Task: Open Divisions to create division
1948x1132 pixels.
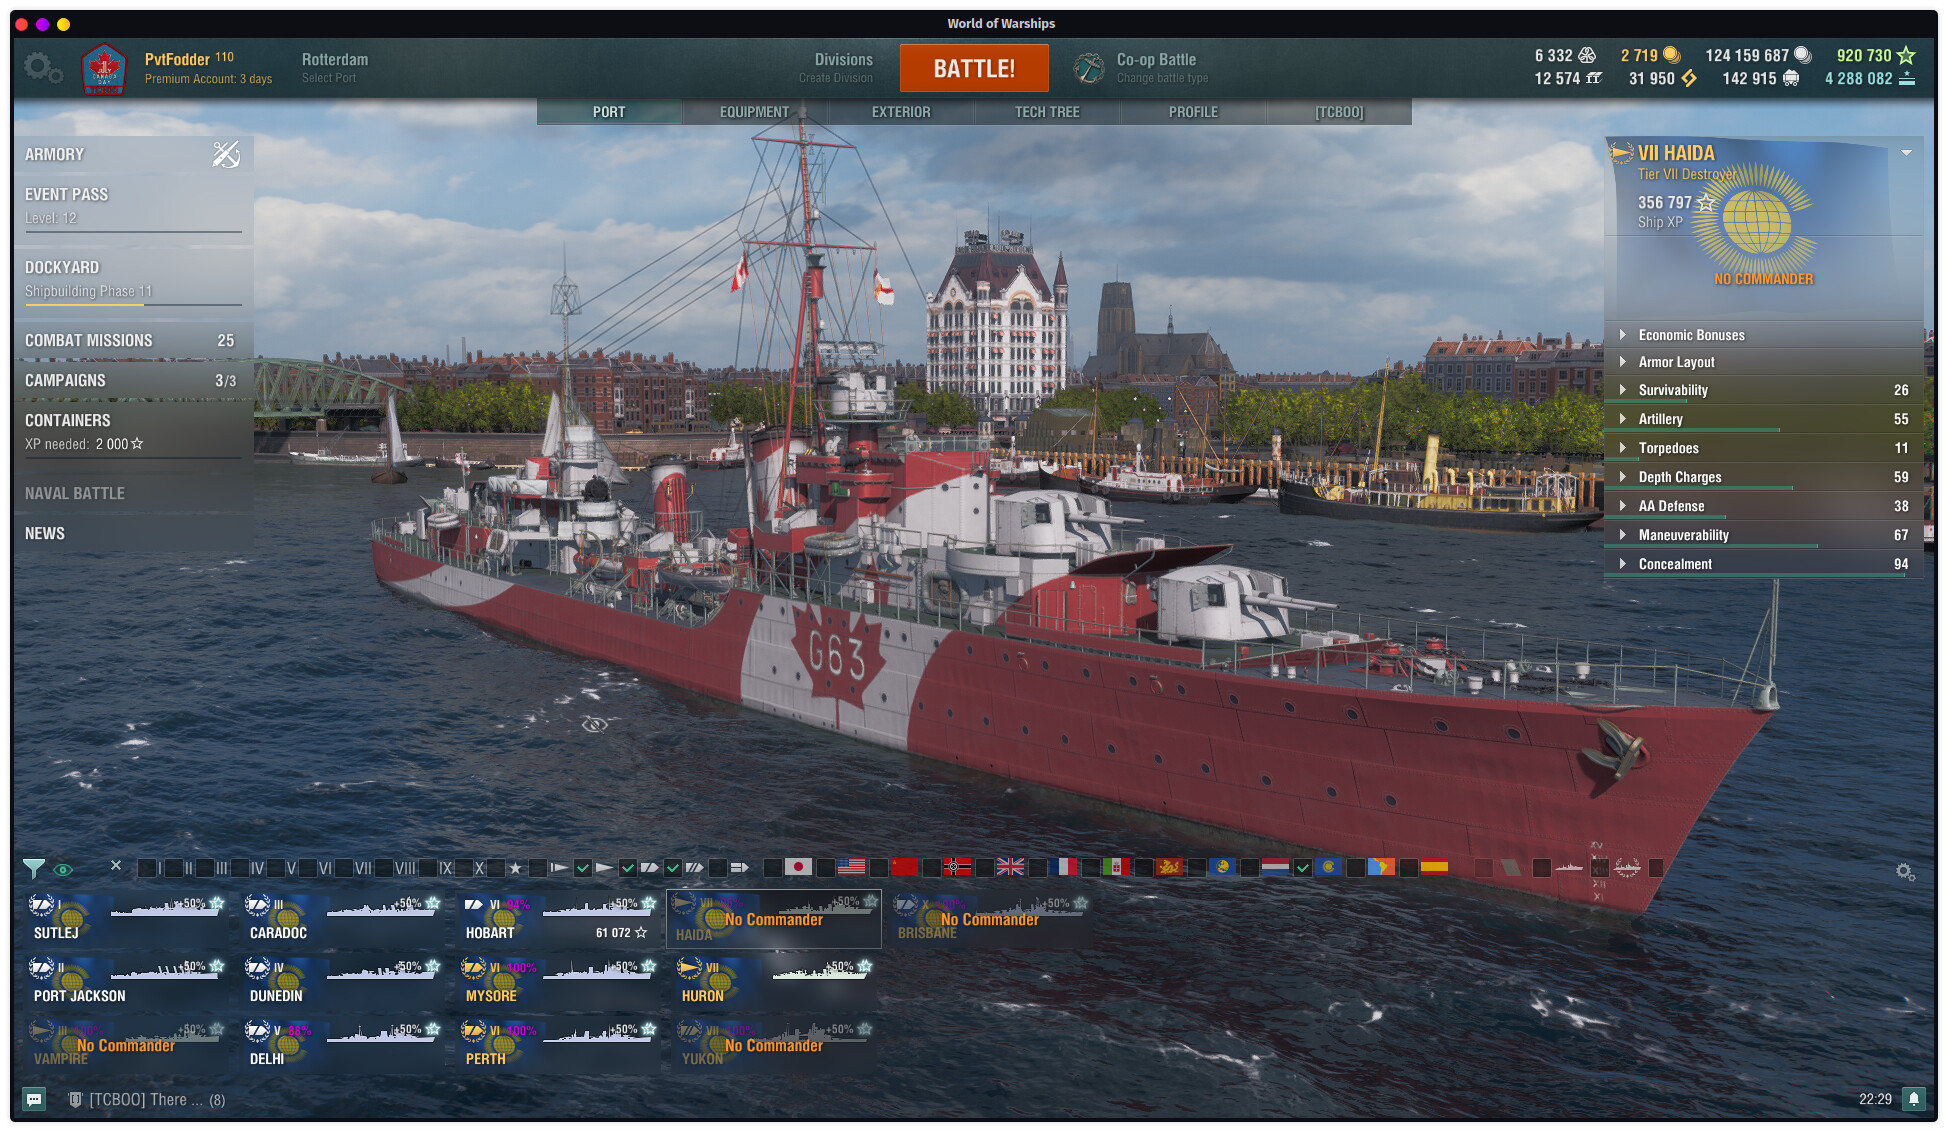Action: coord(836,68)
